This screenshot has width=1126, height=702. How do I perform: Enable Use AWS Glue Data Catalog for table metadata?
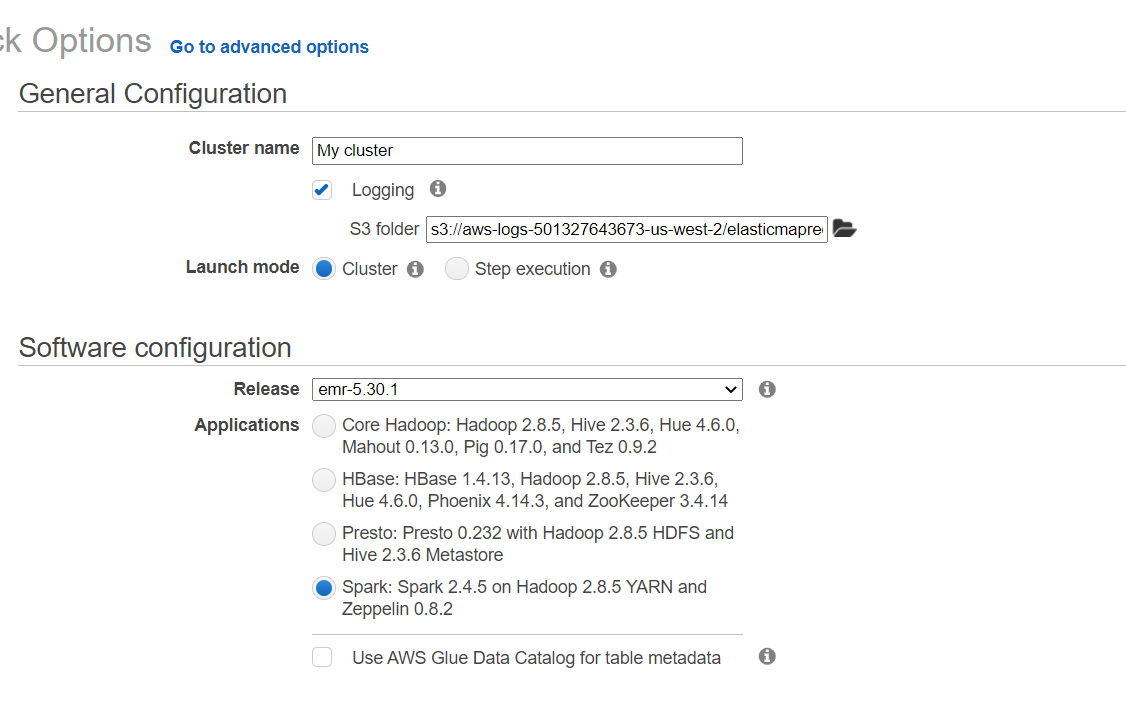323,657
